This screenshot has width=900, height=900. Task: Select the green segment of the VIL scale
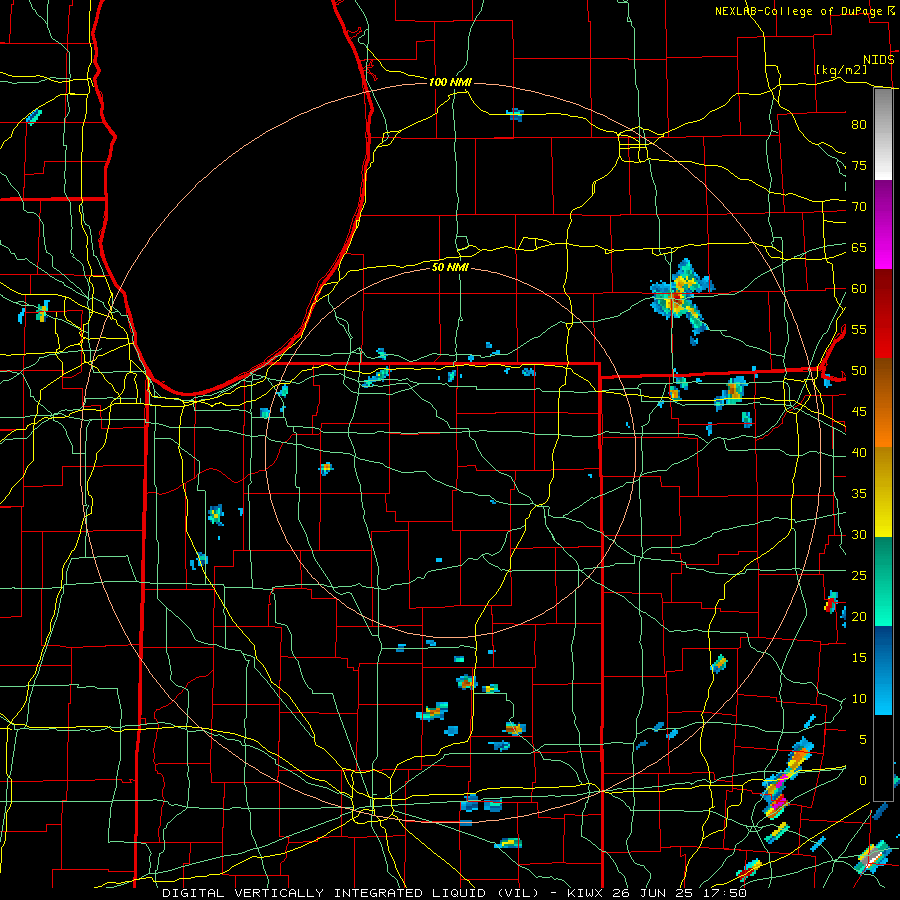tap(883, 581)
